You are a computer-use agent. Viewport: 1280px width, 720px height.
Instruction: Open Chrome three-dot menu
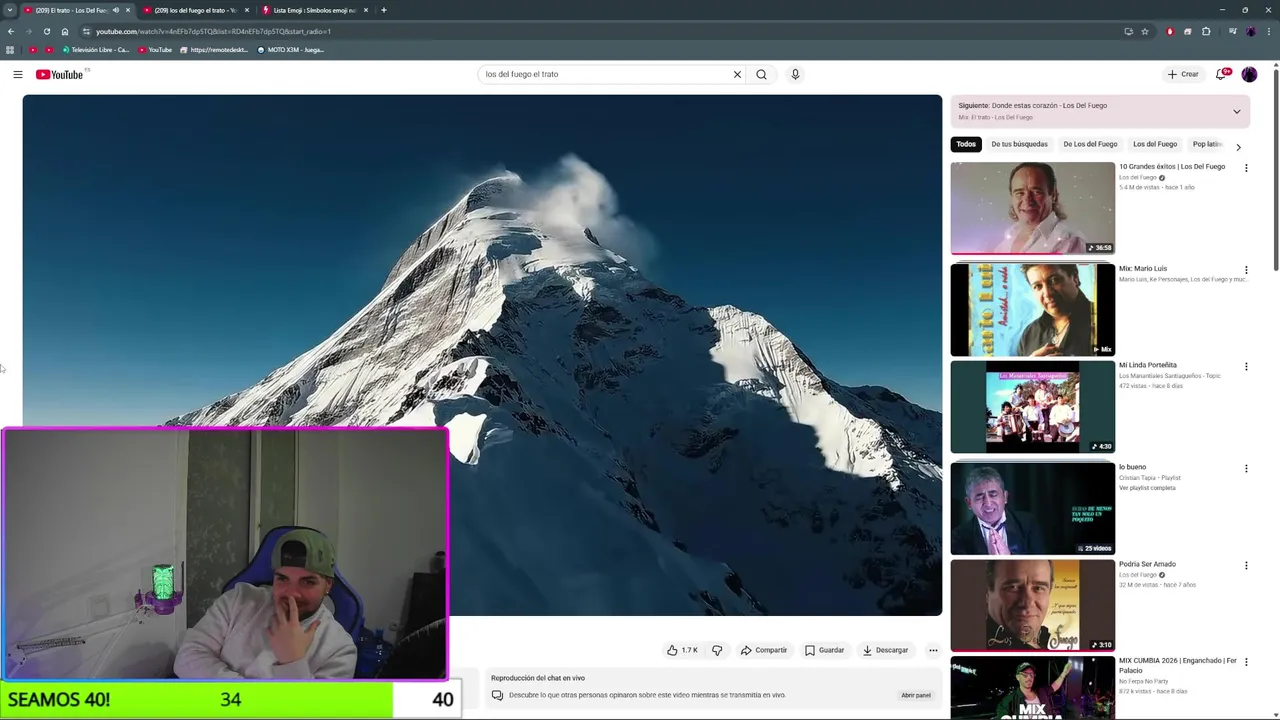point(1268,31)
